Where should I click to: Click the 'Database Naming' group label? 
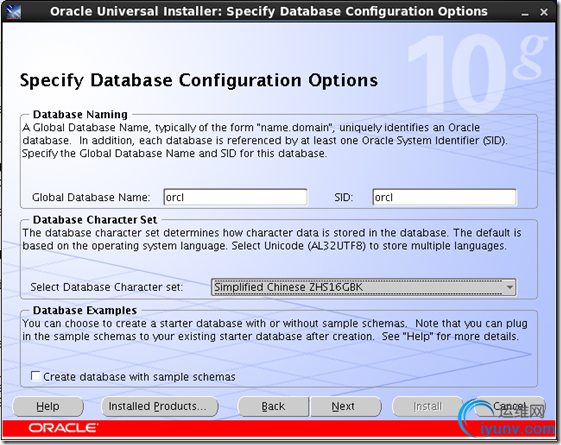(80, 114)
